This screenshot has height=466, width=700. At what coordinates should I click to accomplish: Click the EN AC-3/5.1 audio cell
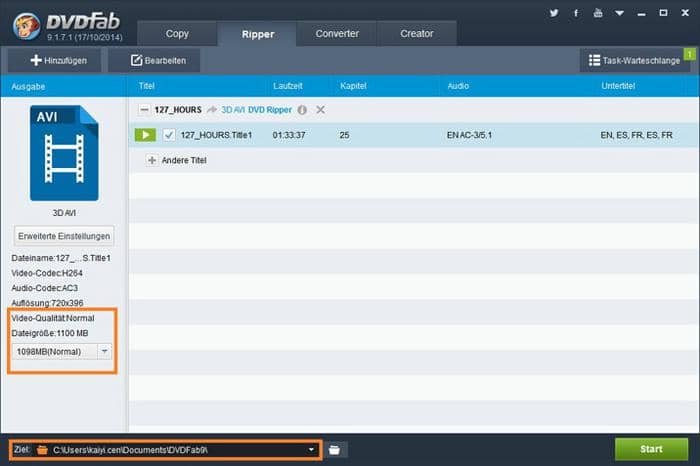coord(469,135)
